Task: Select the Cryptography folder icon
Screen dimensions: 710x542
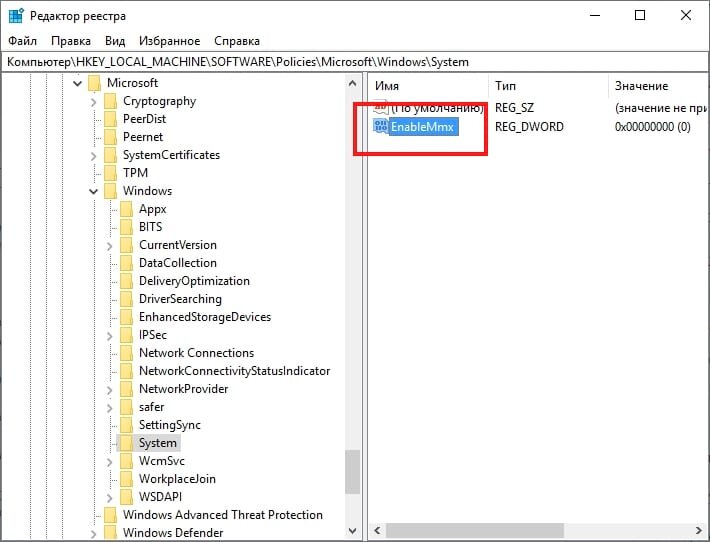Action: pos(110,101)
